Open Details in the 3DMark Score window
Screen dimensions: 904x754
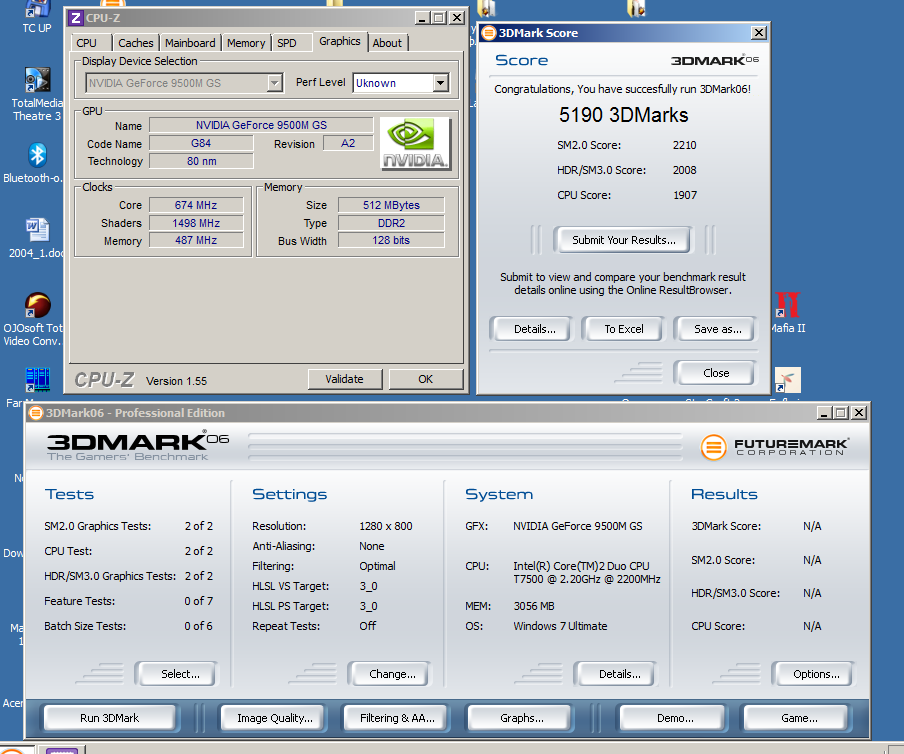click(534, 329)
